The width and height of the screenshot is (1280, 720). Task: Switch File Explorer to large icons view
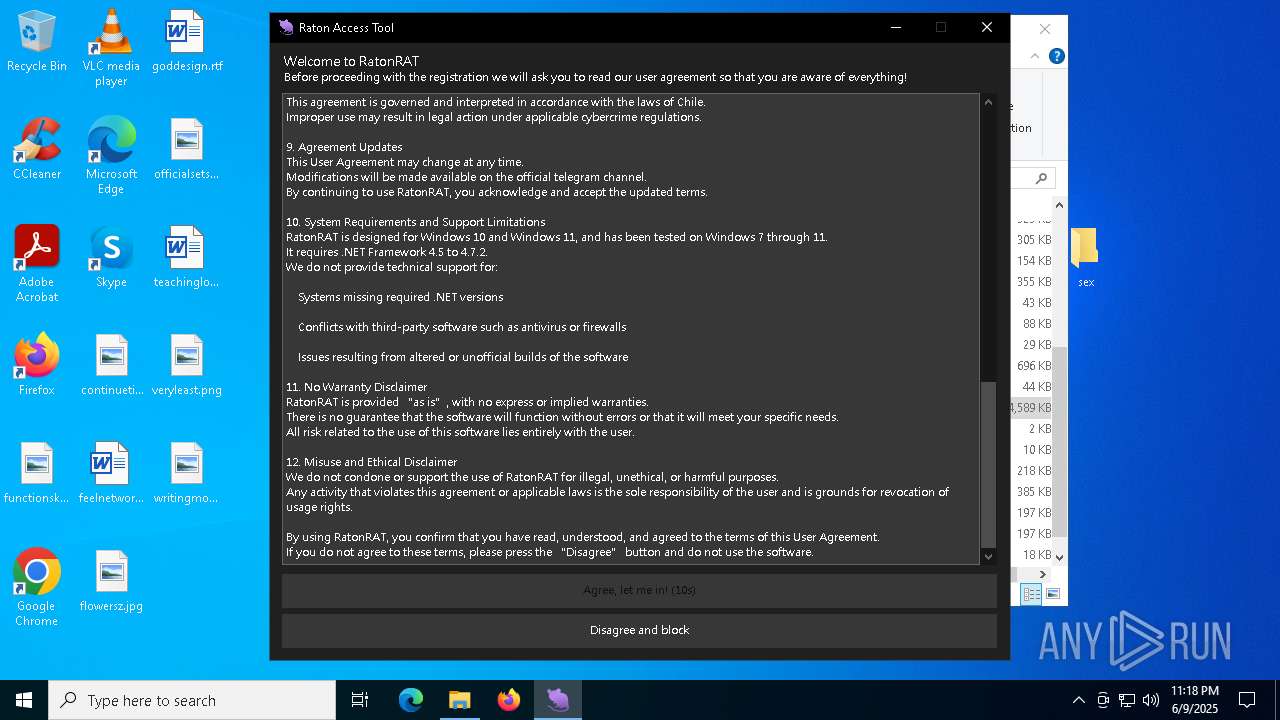point(1052,594)
